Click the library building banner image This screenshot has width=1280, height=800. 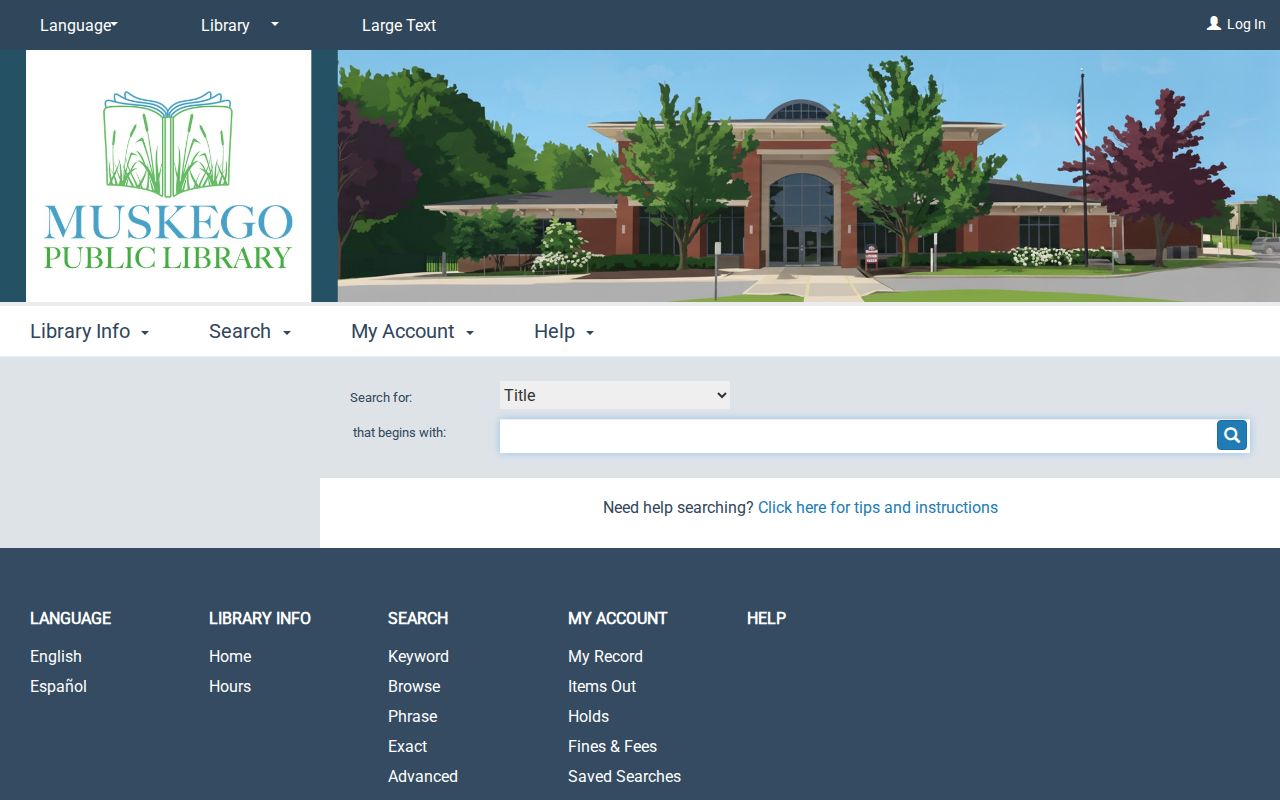(x=809, y=176)
